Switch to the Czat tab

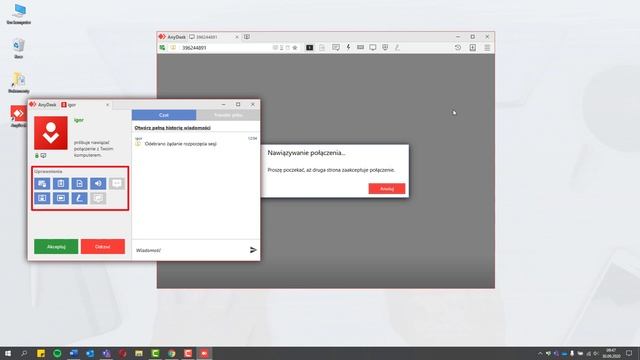click(x=164, y=115)
